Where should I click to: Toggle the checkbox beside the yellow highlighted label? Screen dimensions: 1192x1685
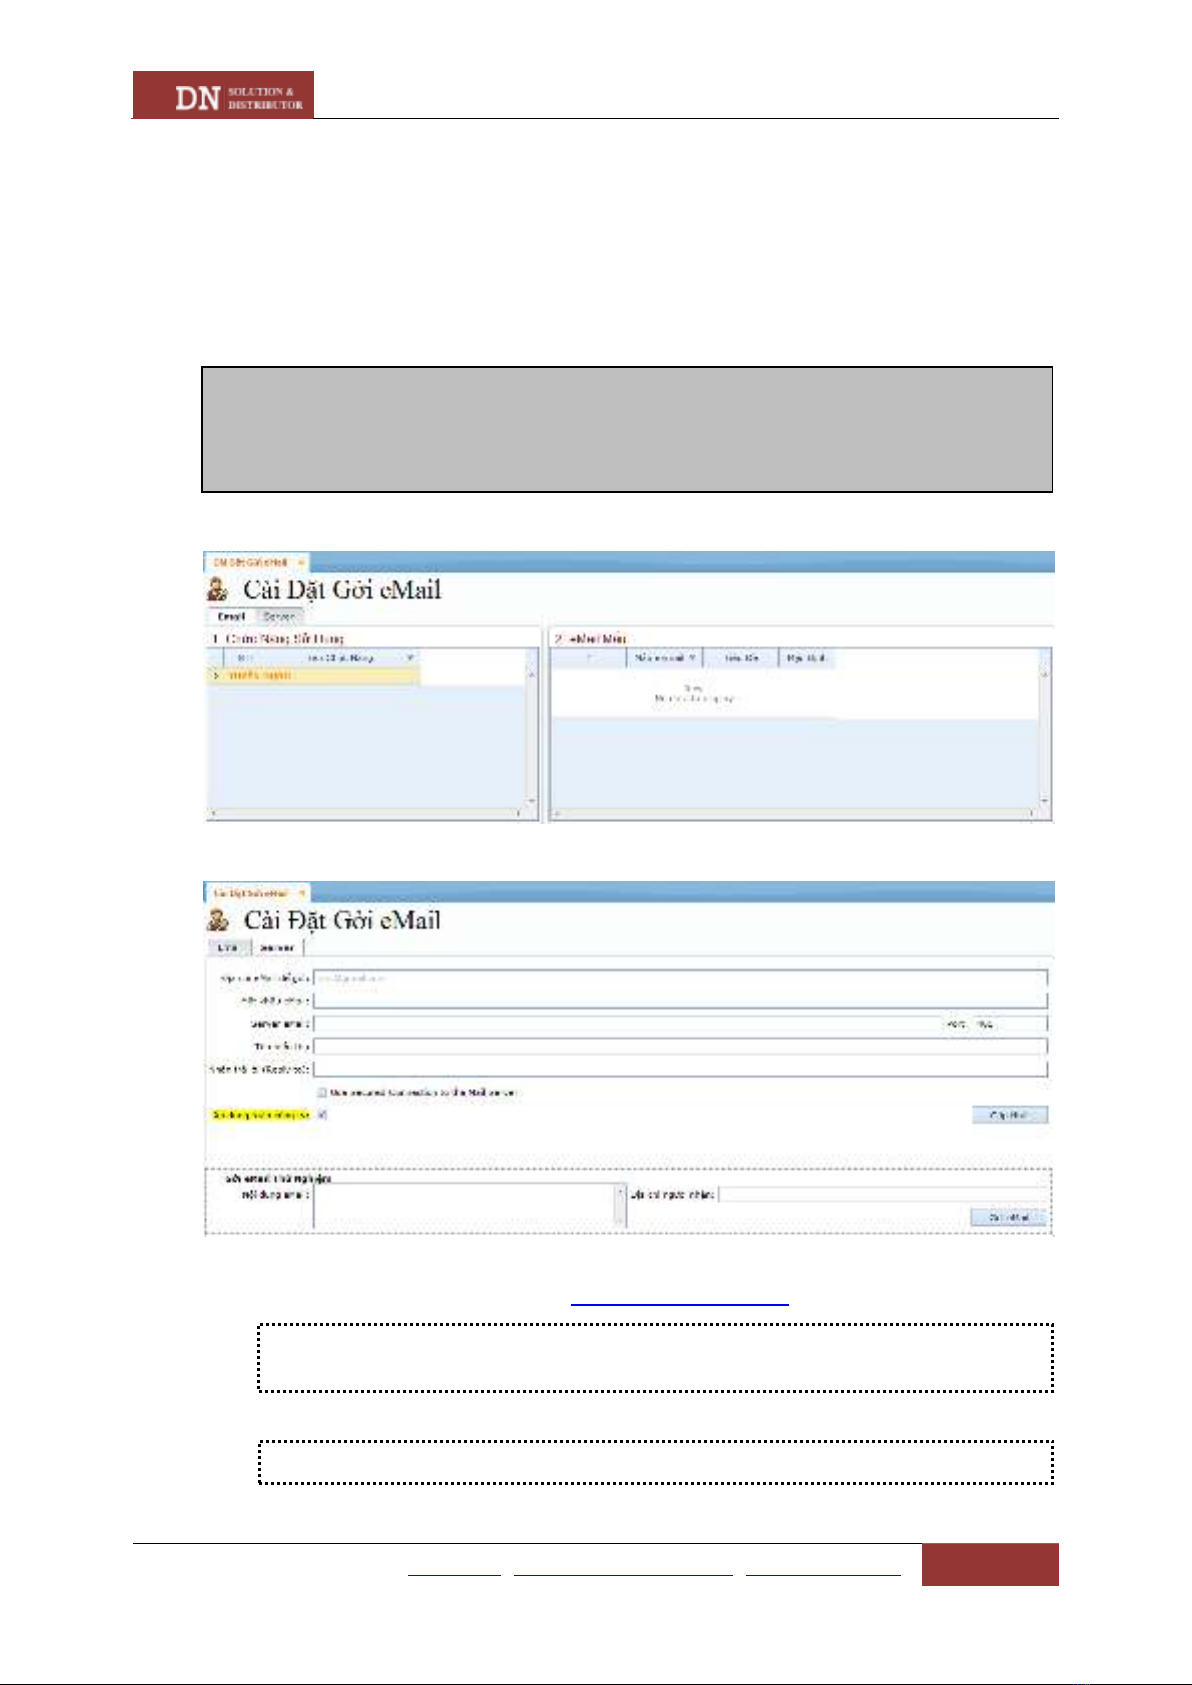[x=322, y=1115]
